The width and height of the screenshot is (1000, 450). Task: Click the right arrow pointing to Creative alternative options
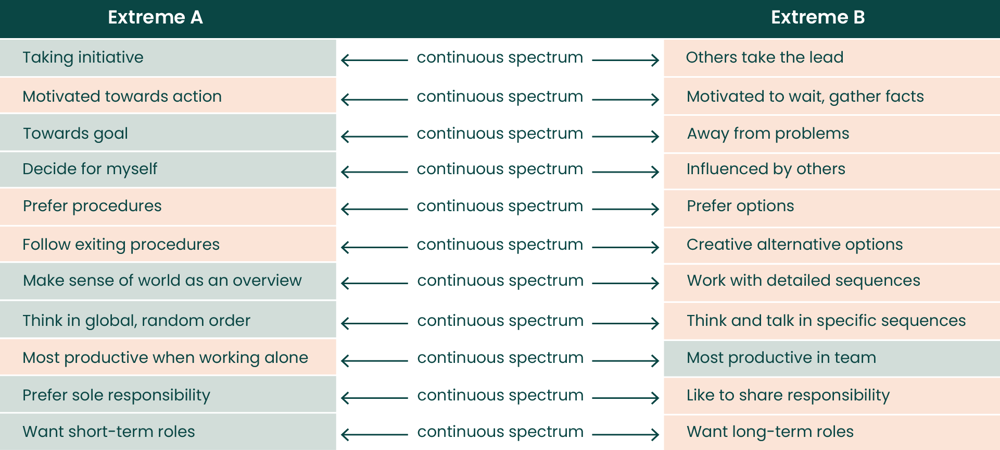coord(626,248)
